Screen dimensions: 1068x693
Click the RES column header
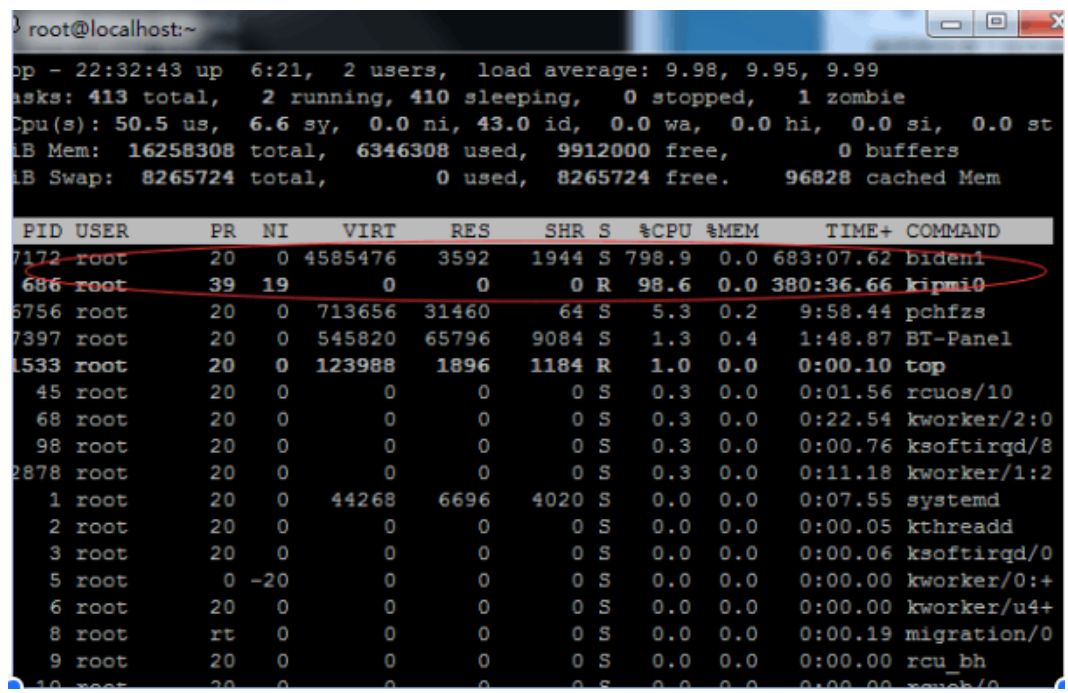[470, 232]
